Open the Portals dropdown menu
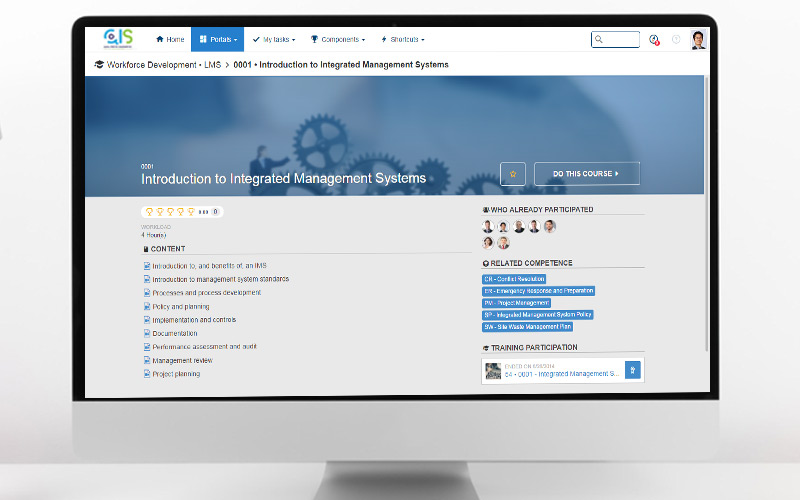Screen dimensions: 800x500 point(217,40)
